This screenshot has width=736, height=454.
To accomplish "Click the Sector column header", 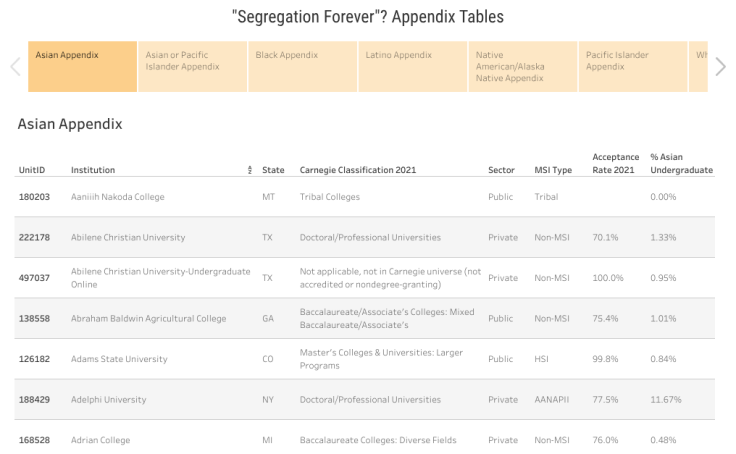I will 501,170.
